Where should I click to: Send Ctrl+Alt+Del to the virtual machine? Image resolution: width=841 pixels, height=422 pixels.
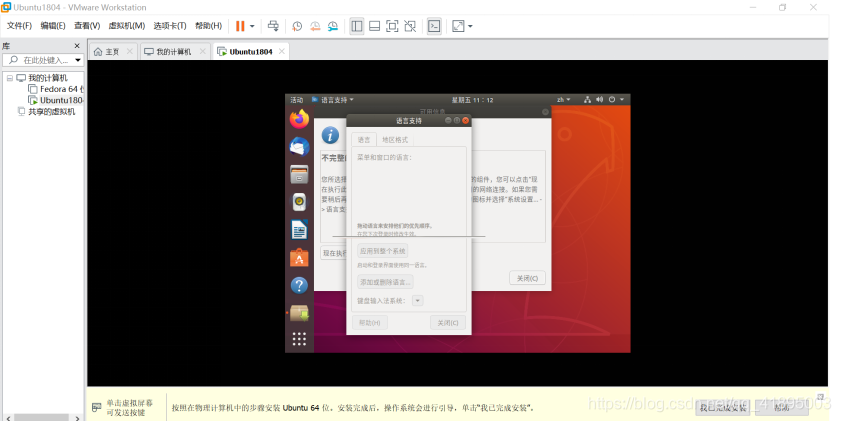(273, 26)
